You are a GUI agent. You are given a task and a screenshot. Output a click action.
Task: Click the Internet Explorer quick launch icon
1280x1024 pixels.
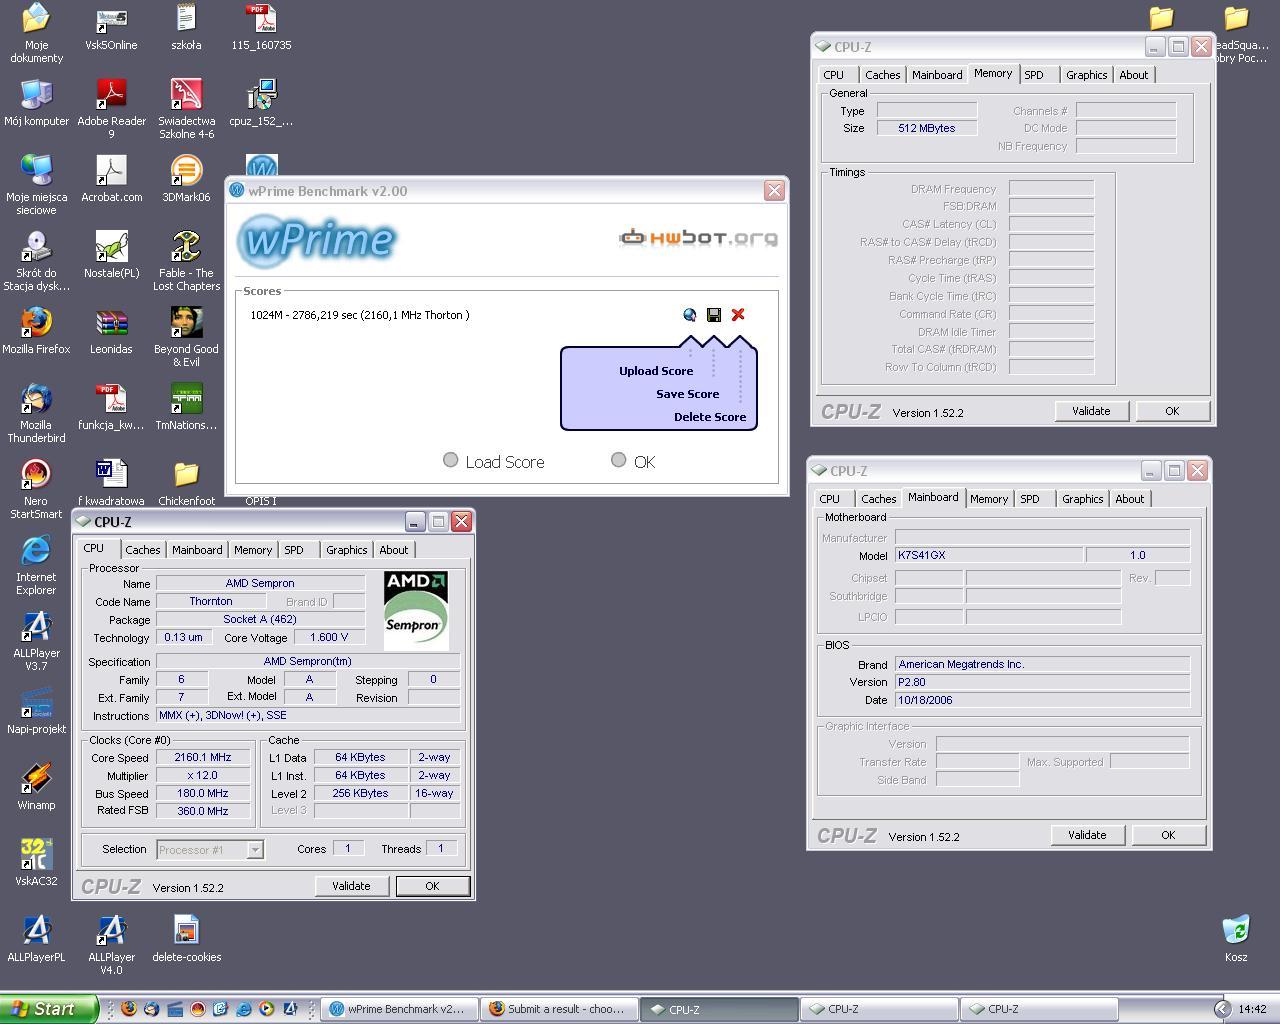point(243,1009)
